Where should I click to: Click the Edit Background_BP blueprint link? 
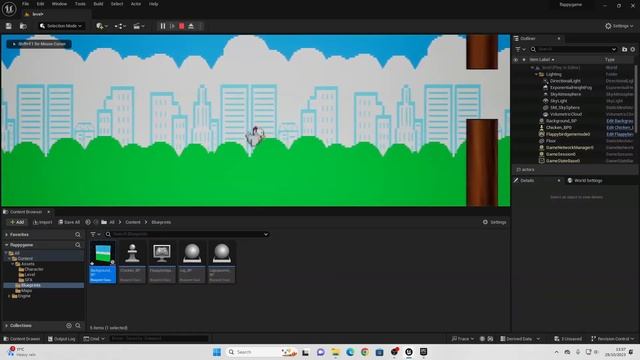[x=620, y=121]
